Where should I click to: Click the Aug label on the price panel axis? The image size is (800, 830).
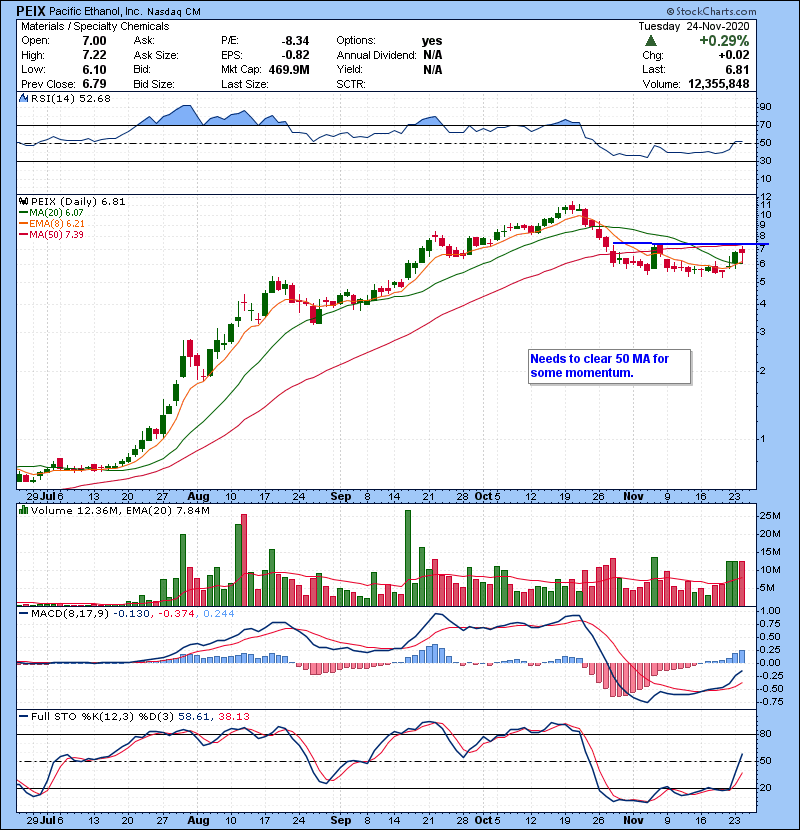coord(199,497)
